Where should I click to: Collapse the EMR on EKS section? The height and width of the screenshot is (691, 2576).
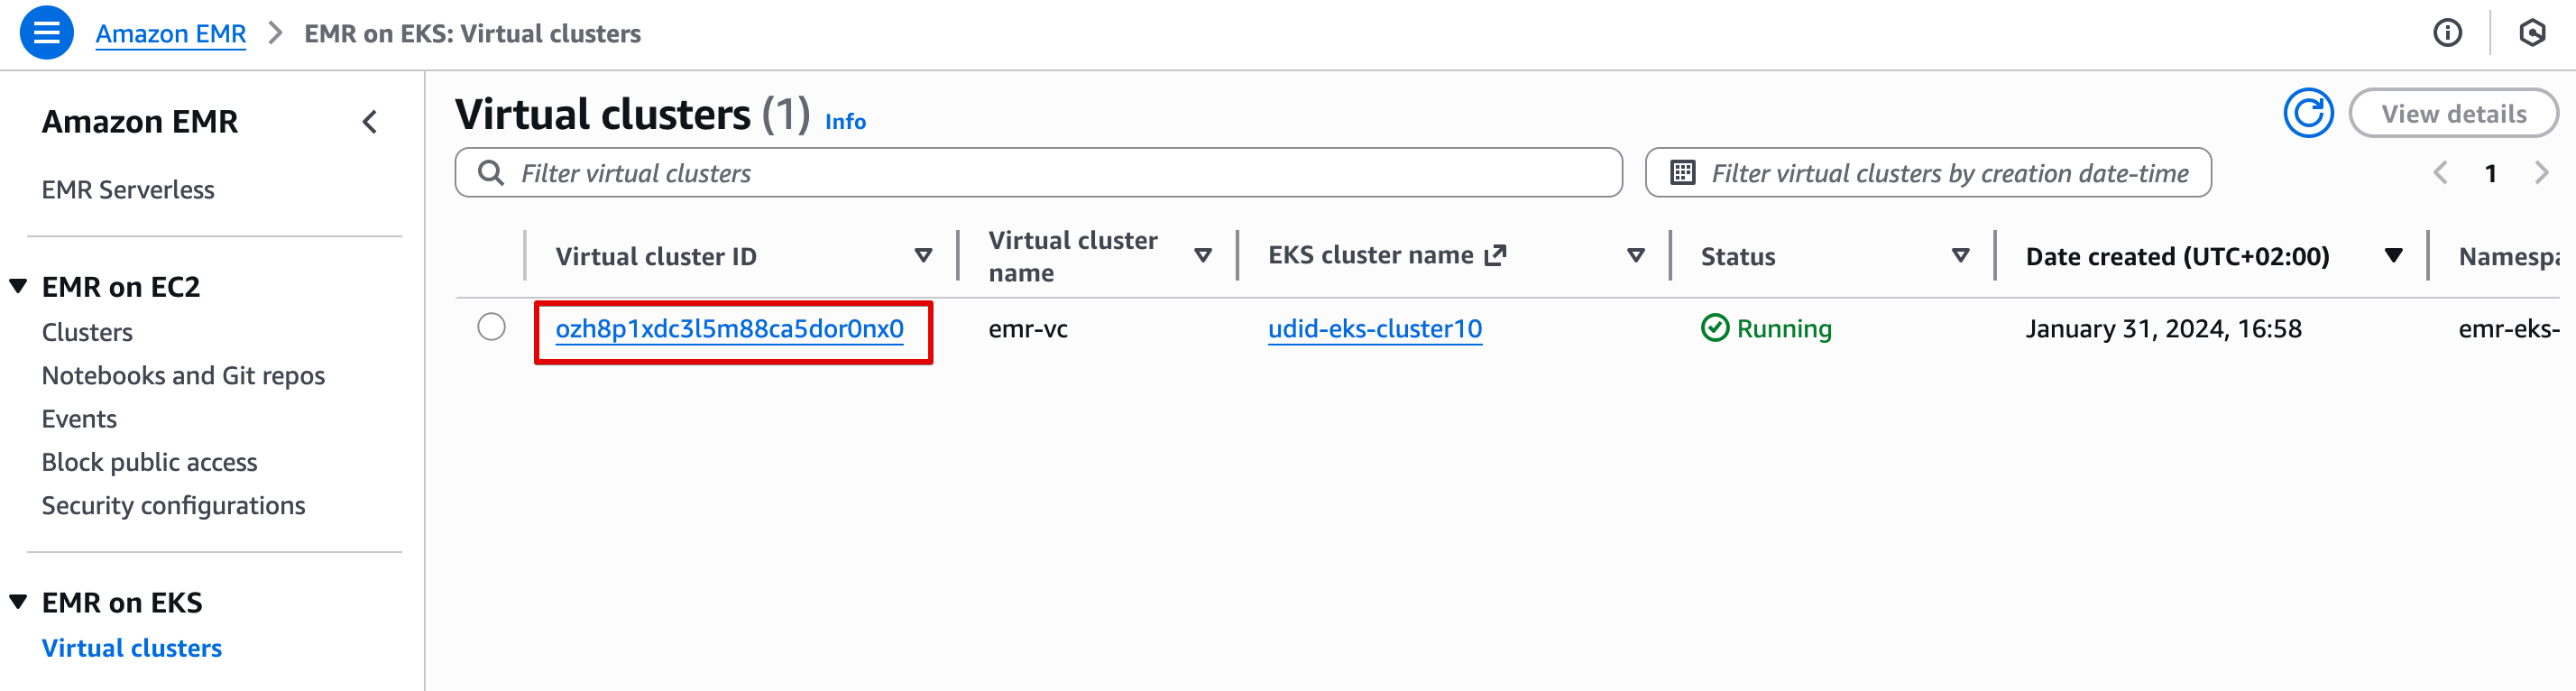pyautogui.click(x=17, y=601)
